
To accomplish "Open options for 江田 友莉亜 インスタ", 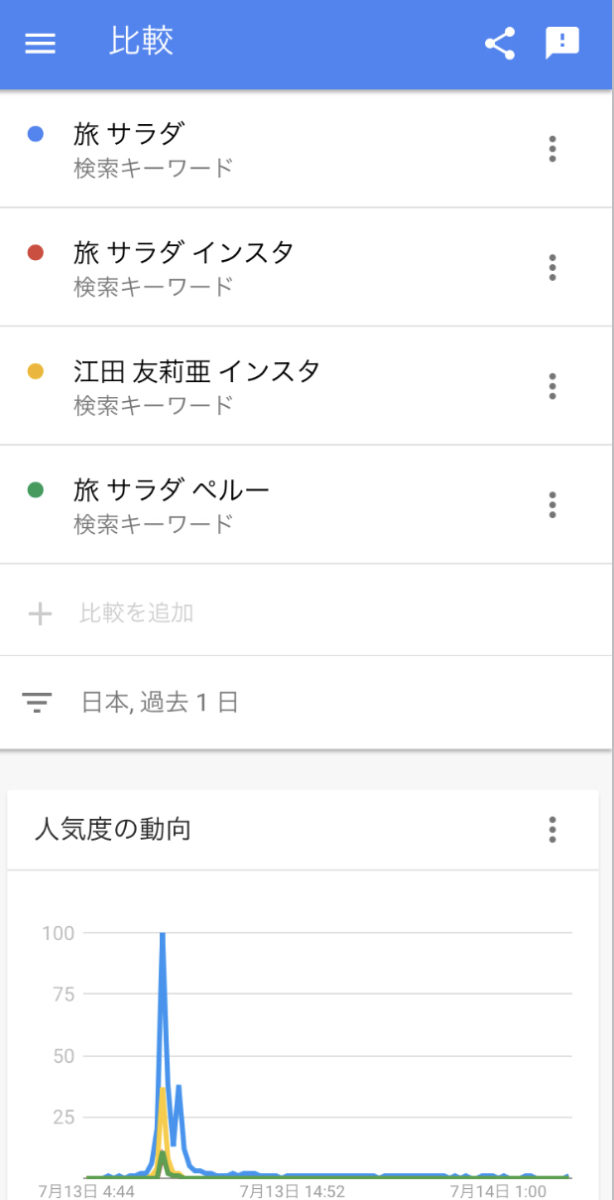I will point(552,386).
